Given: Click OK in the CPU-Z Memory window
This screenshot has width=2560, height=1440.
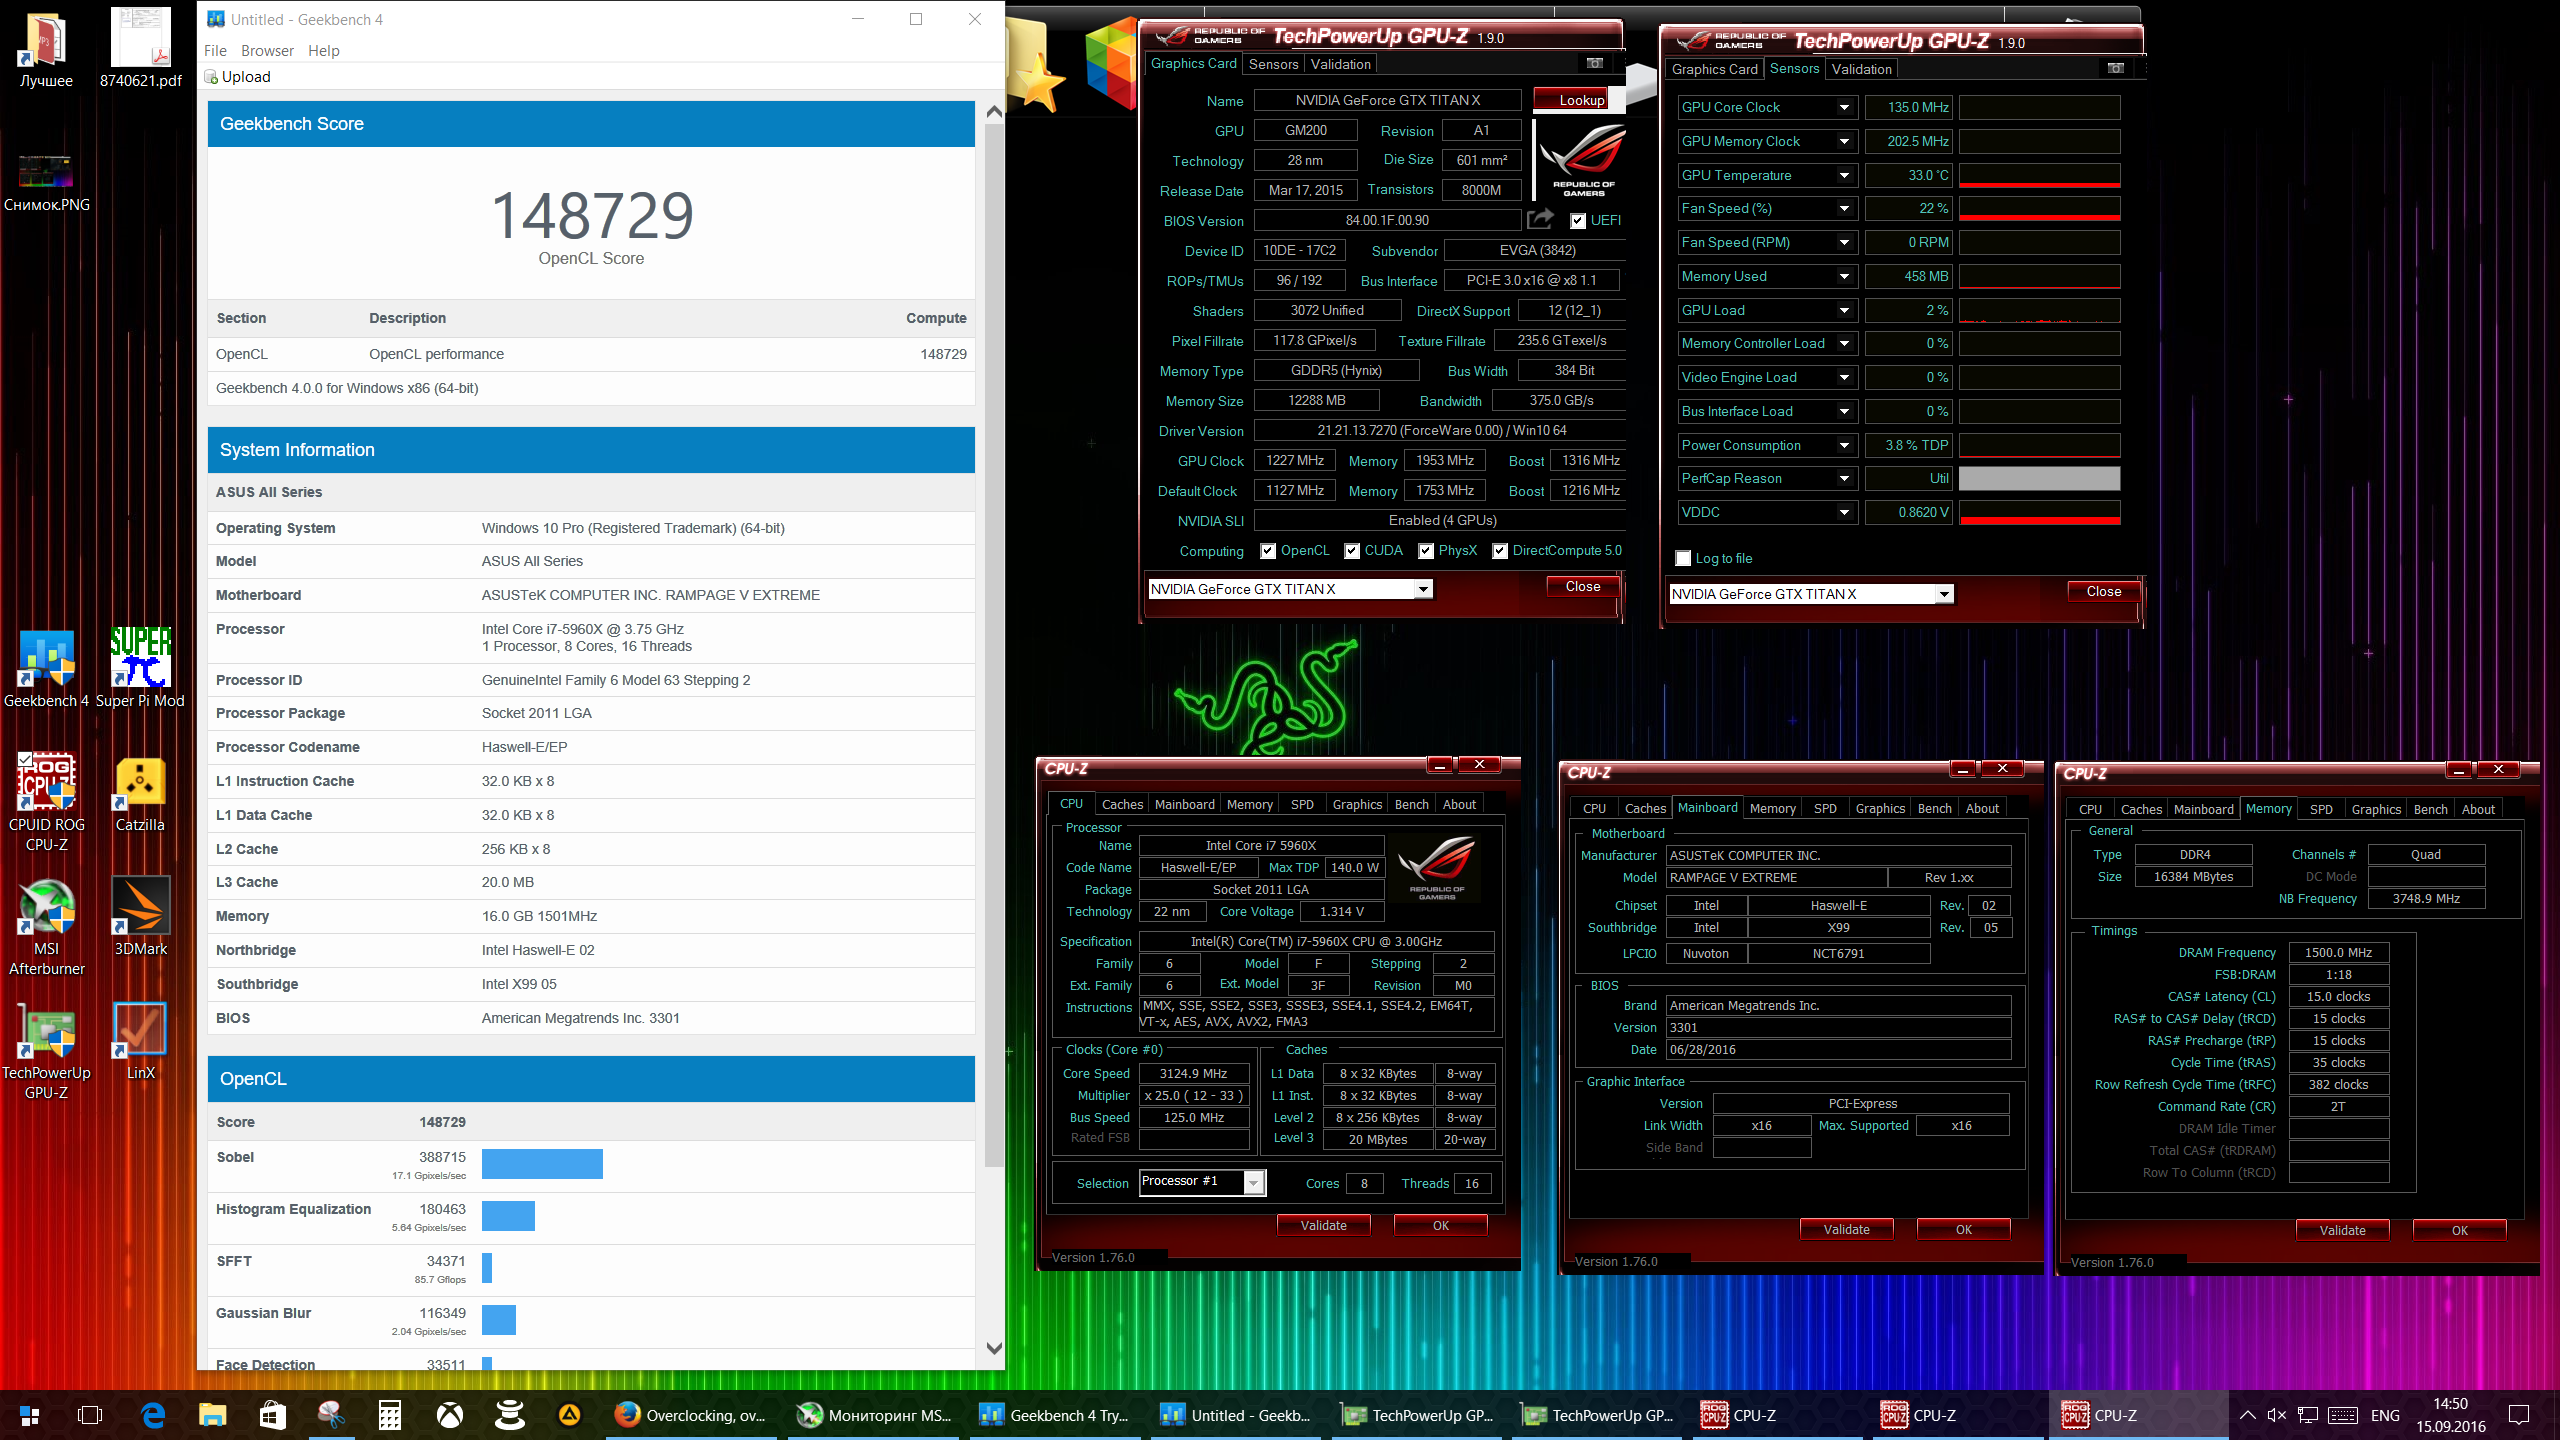Looking at the screenshot, I should 2459,1231.
